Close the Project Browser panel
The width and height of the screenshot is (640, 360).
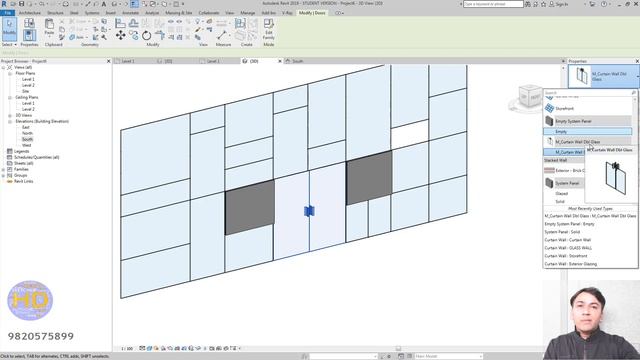(x=109, y=61)
